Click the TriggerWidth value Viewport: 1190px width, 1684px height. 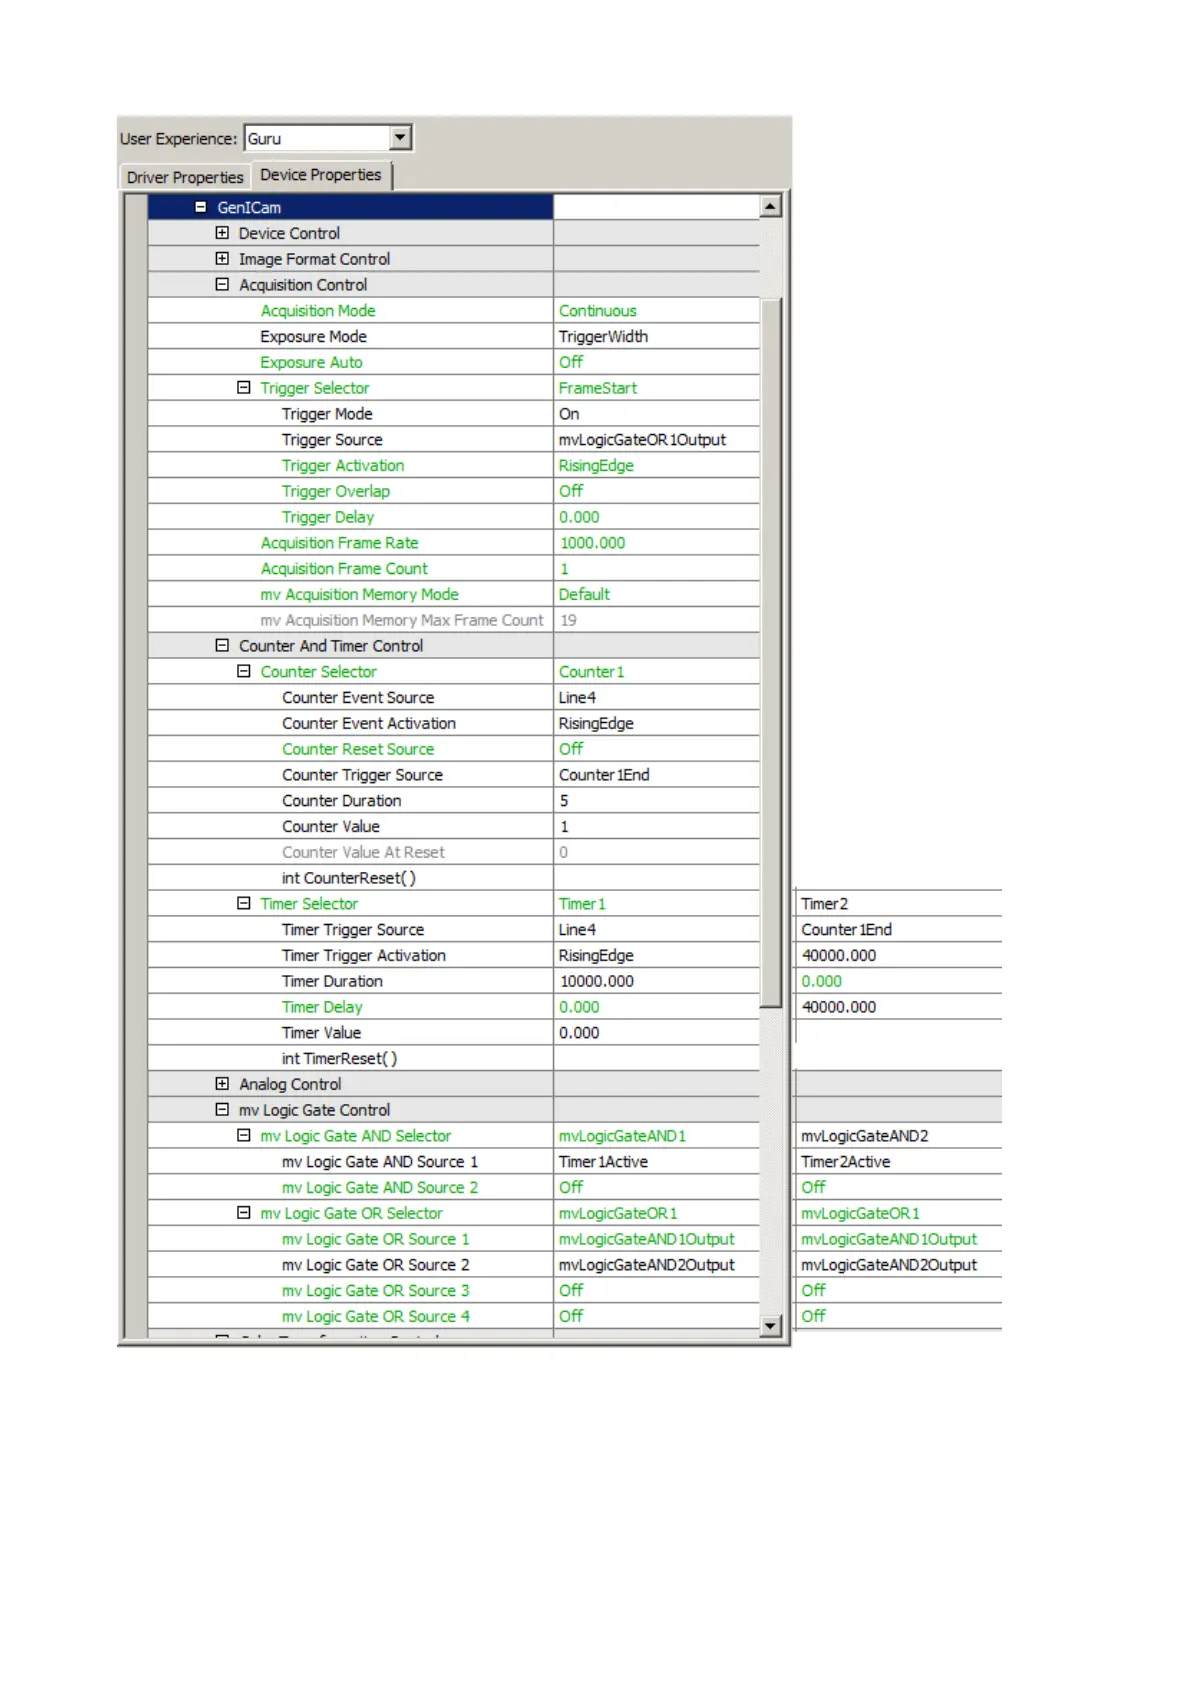(603, 337)
